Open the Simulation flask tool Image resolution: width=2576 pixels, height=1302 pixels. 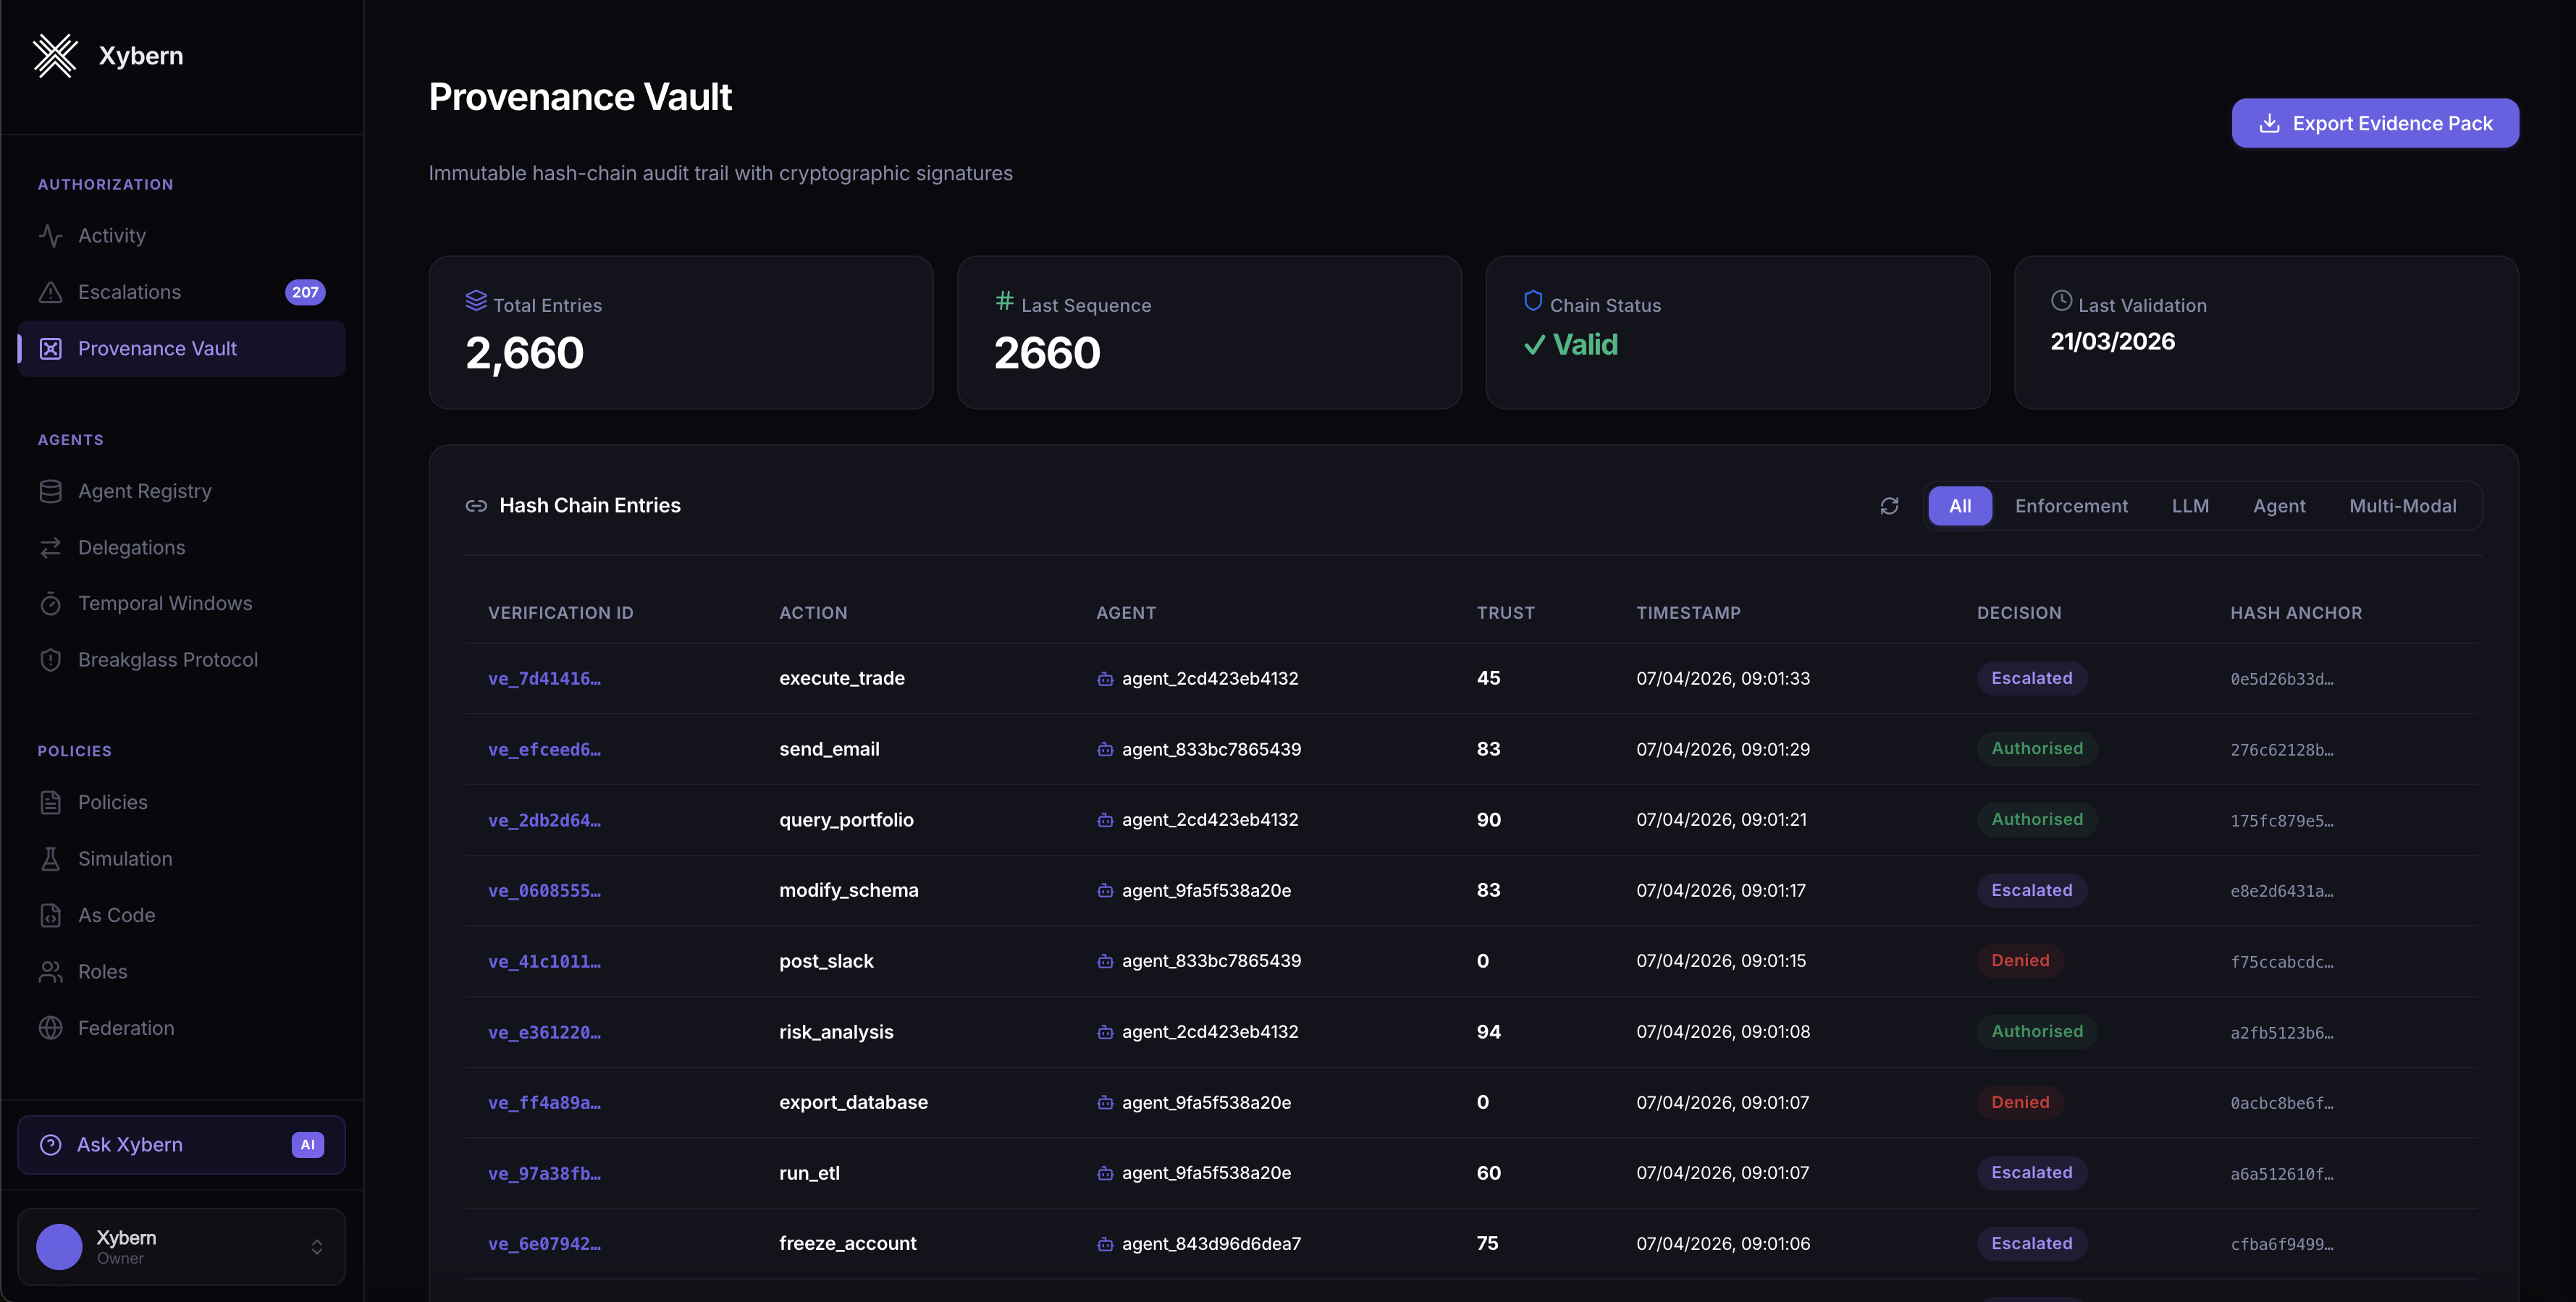tap(125, 858)
